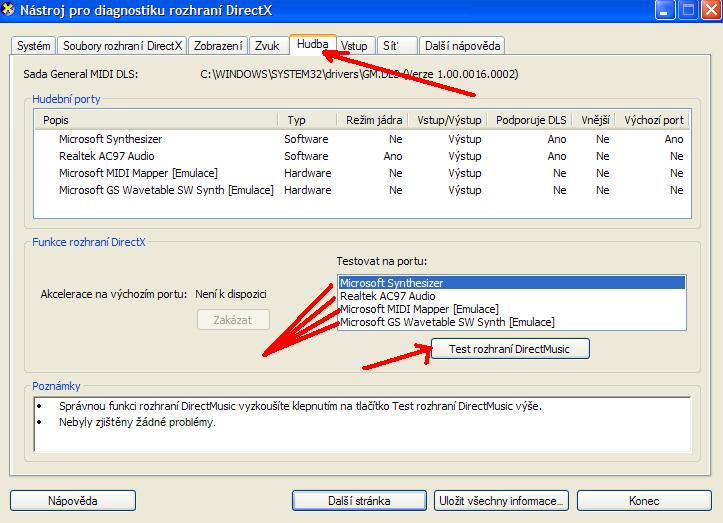Screen dimensions: 723x523
Task: Sort ports by Popis column header
Action: pyautogui.click(x=157, y=120)
